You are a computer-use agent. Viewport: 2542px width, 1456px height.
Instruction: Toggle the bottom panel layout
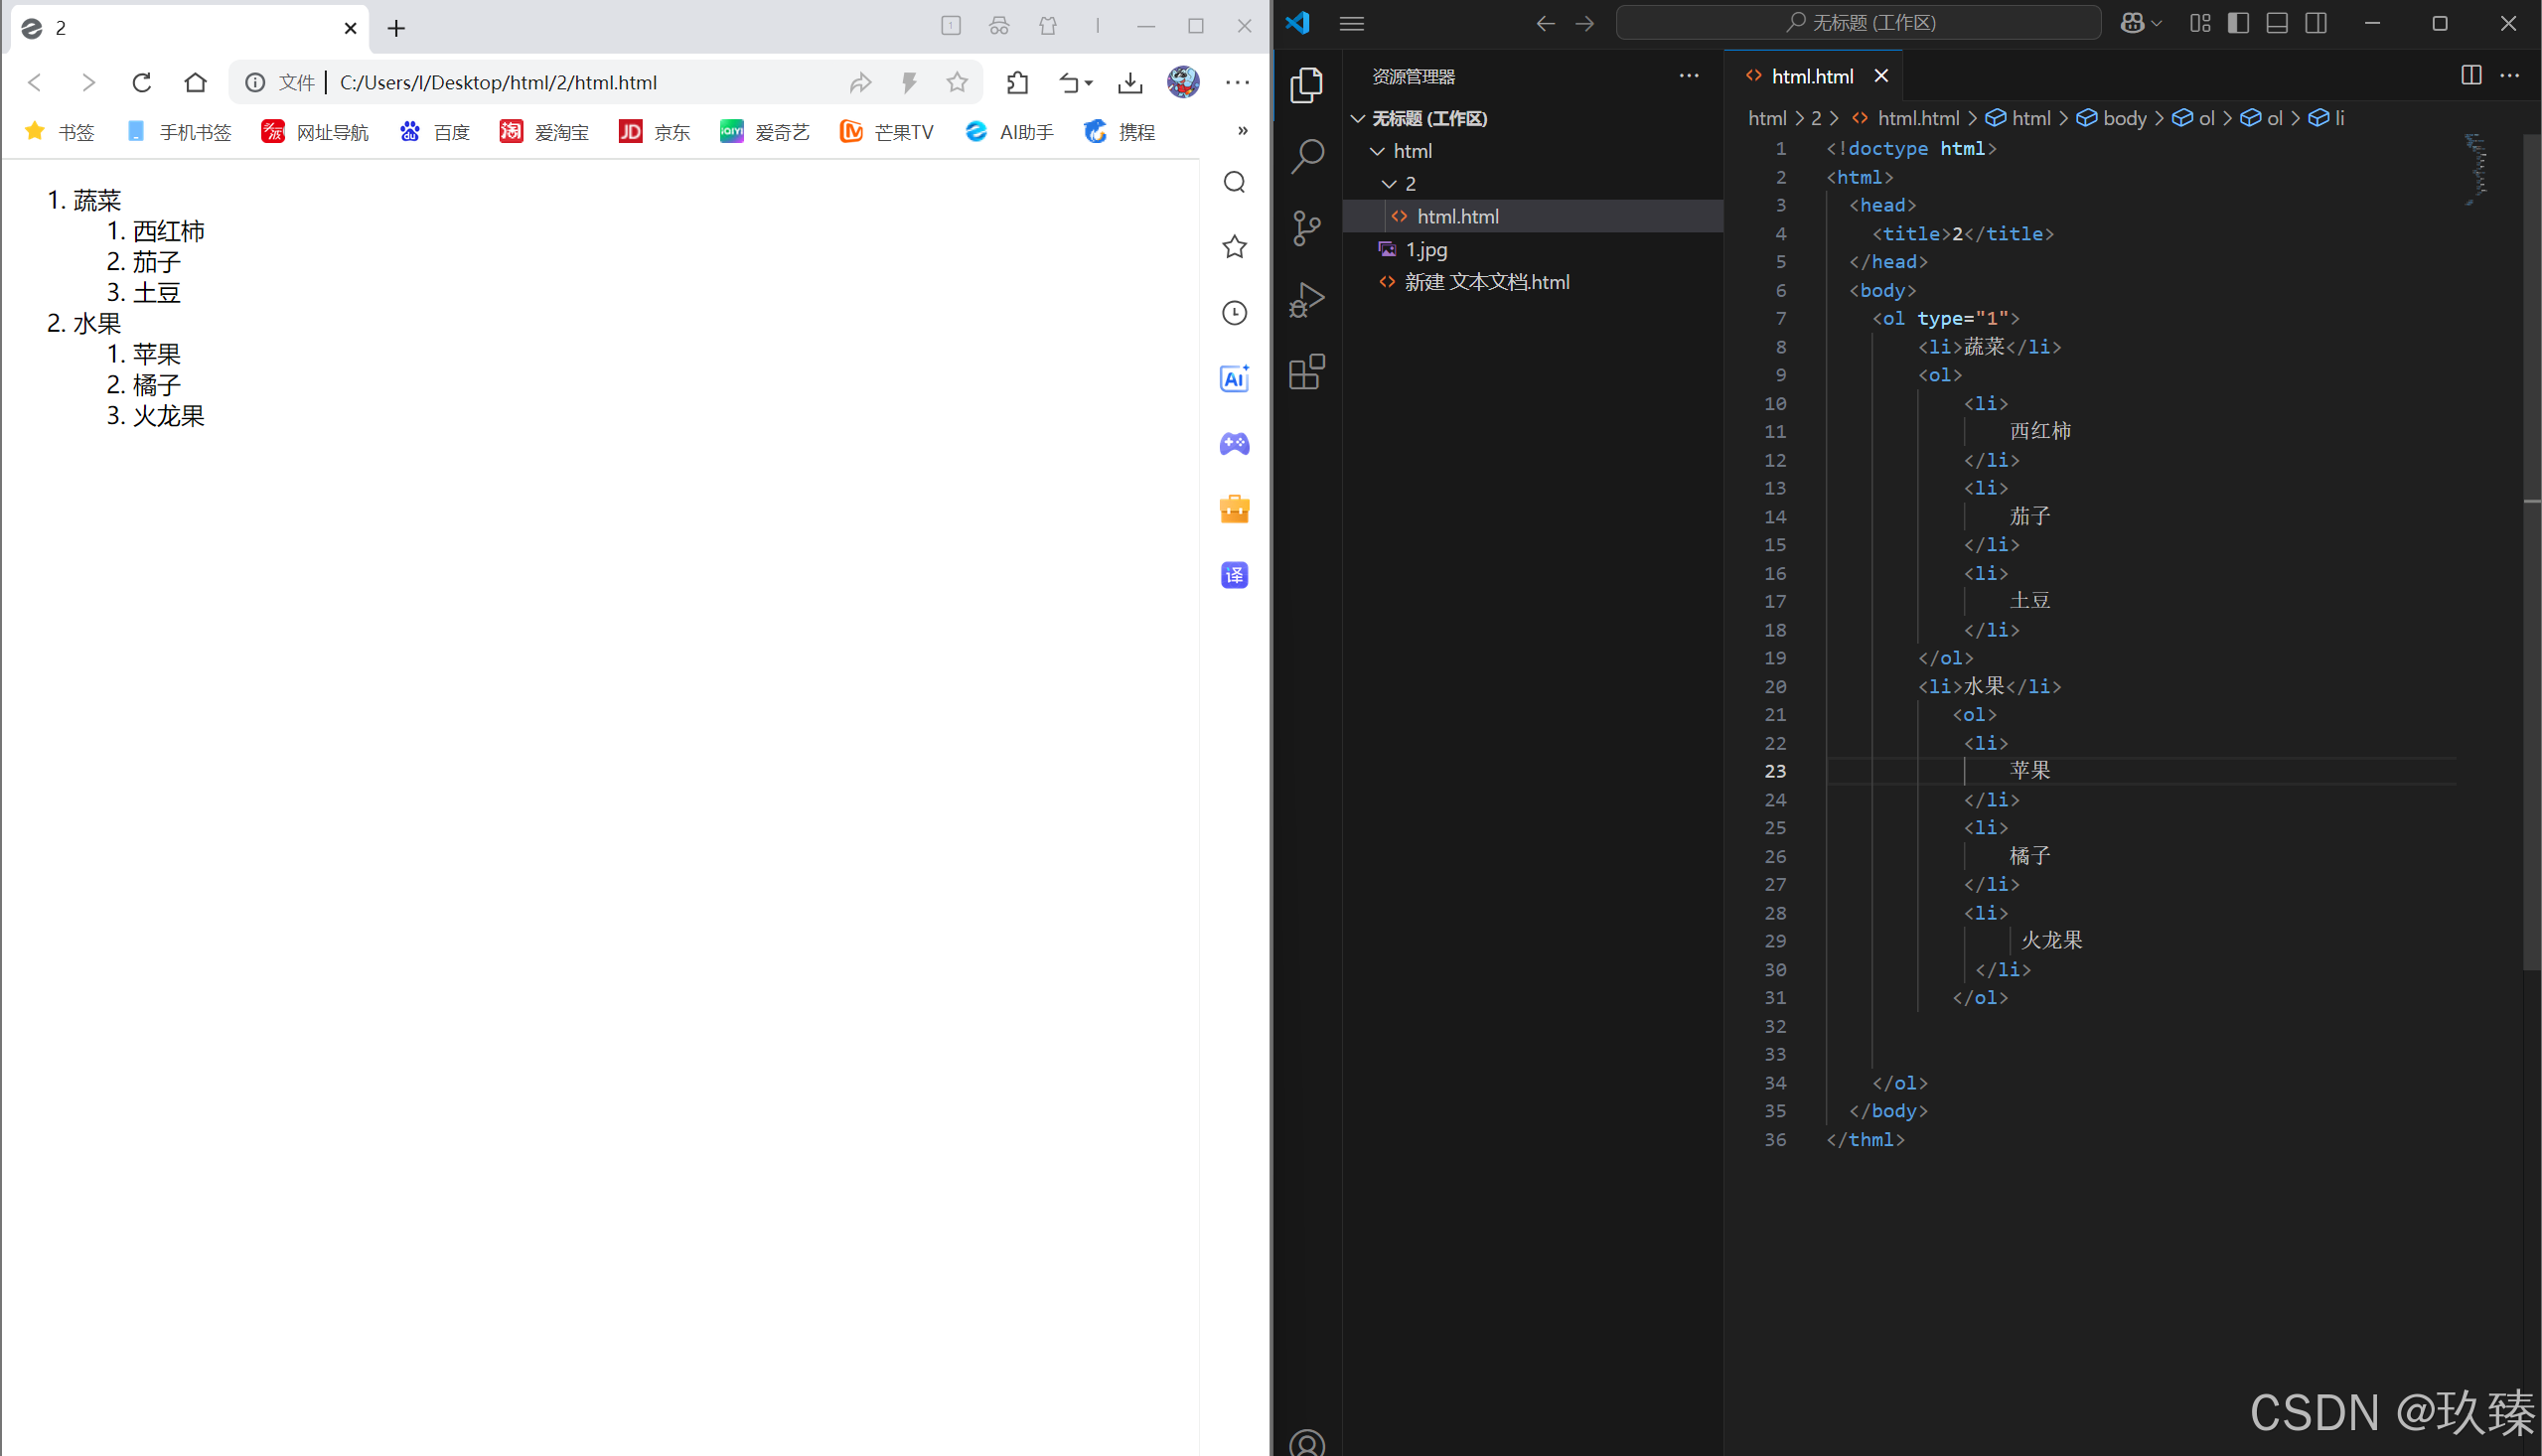[x=2277, y=23]
